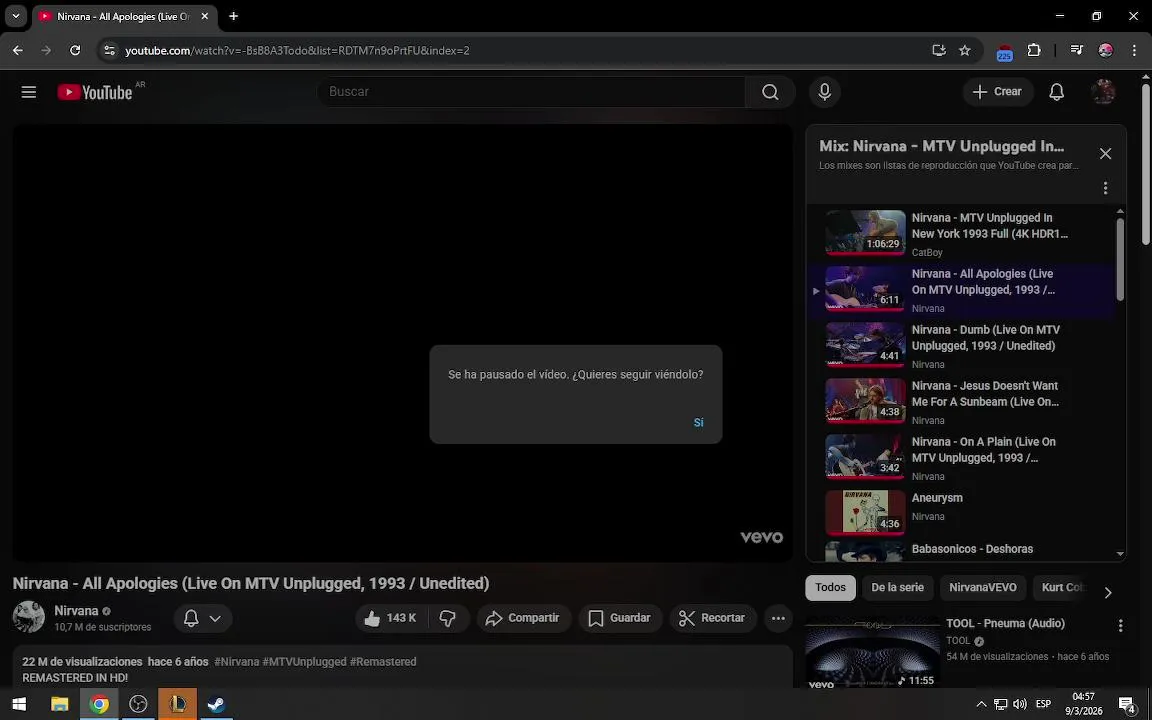Open more actions ellipsis under video
The height and width of the screenshot is (720, 1152).
[x=778, y=618]
